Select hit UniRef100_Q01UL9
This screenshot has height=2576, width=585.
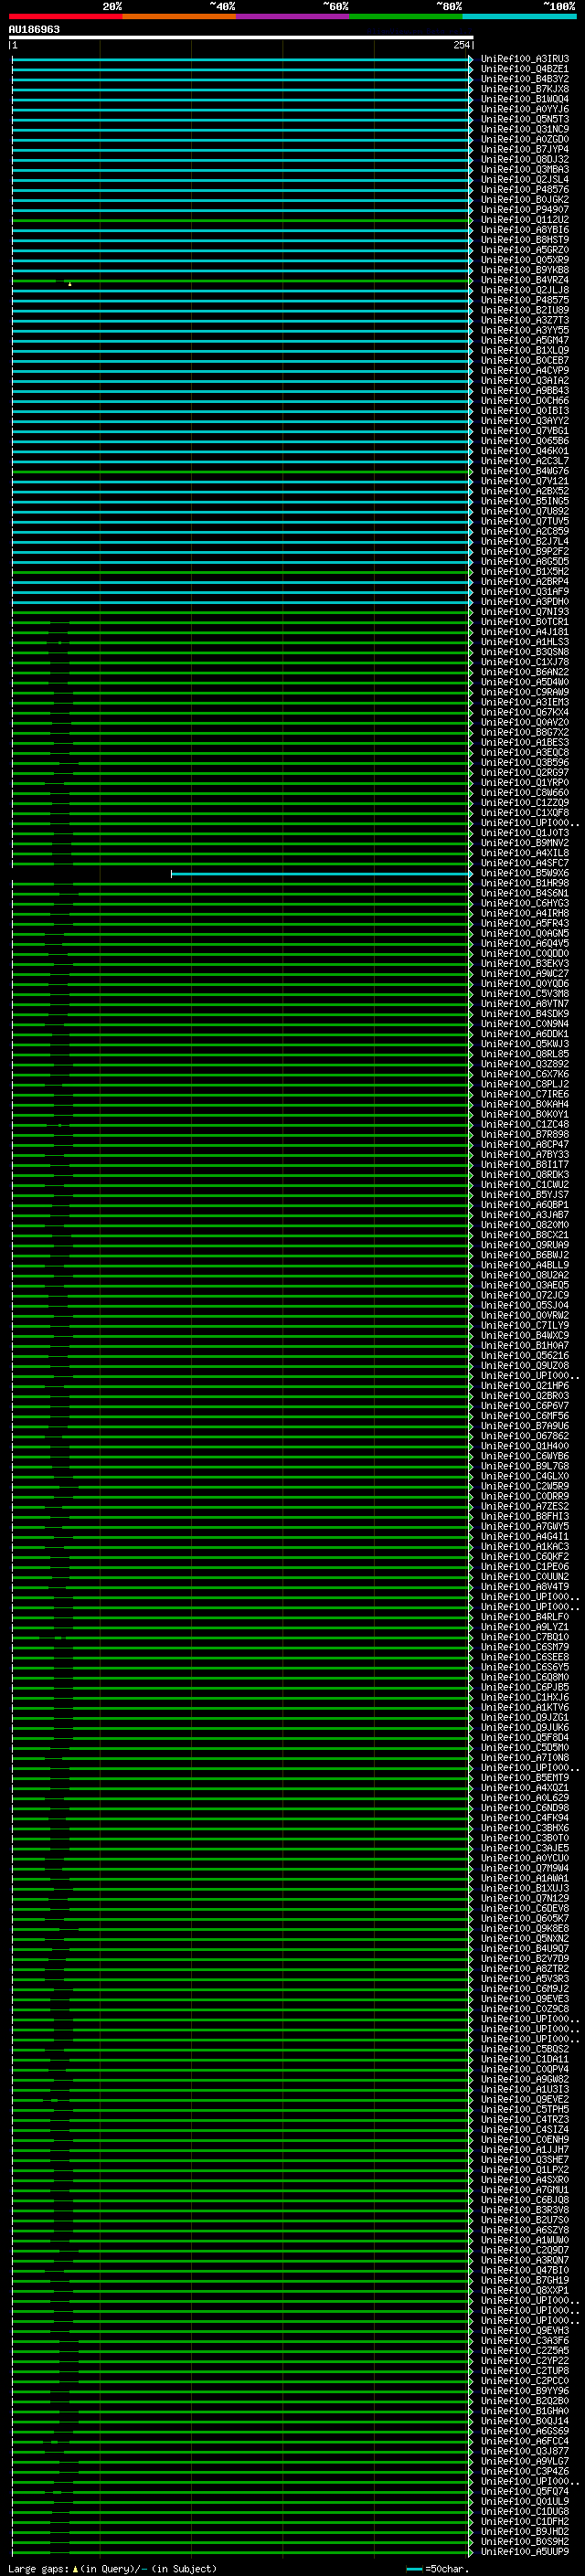[525, 2503]
